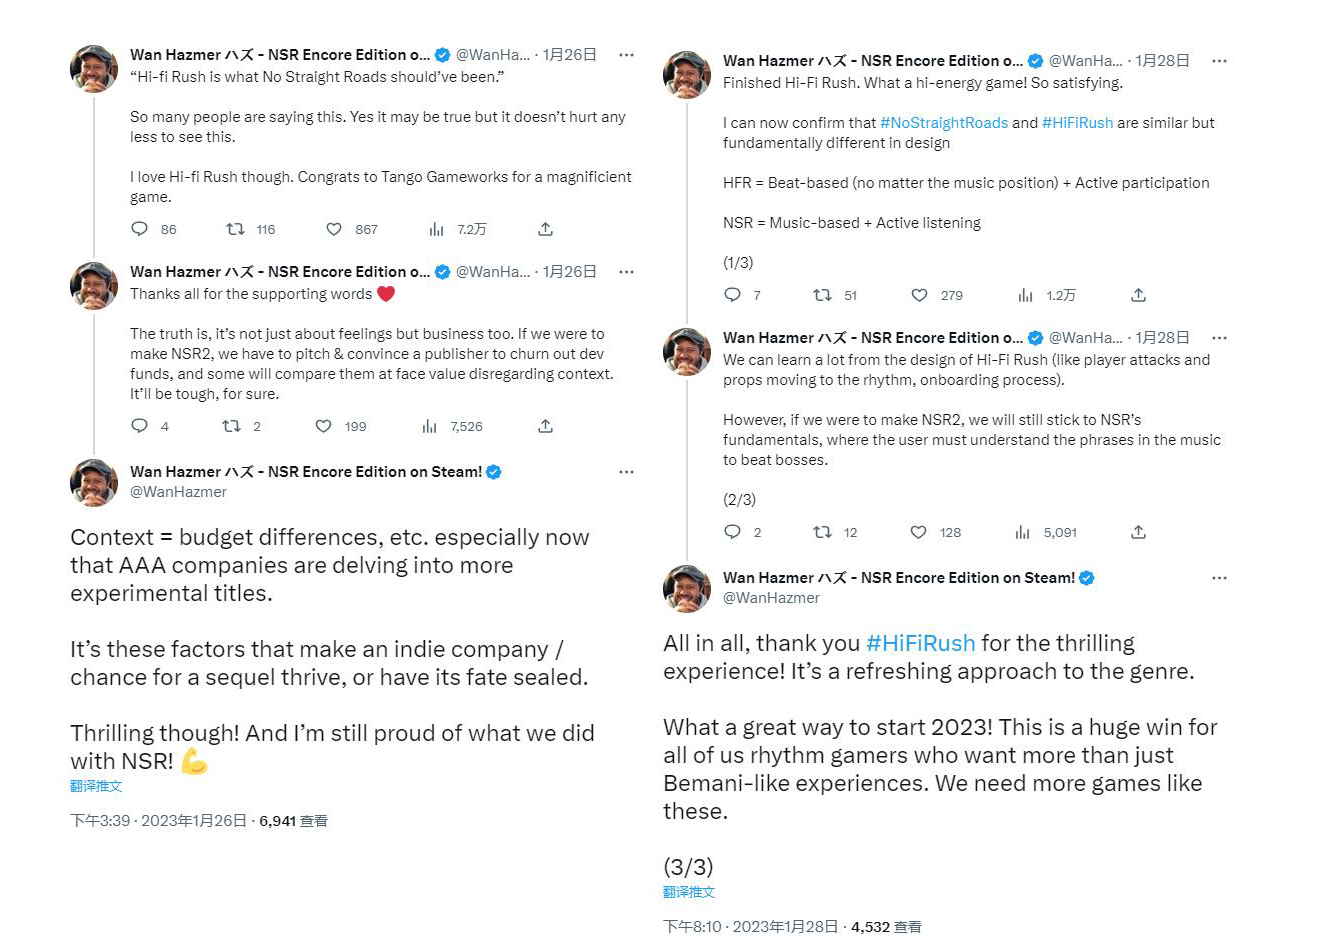This screenshot has width=1318, height=952.
Task: Open the #HiFiRush hashtag in the (3/3) tweet
Action: (920, 643)
